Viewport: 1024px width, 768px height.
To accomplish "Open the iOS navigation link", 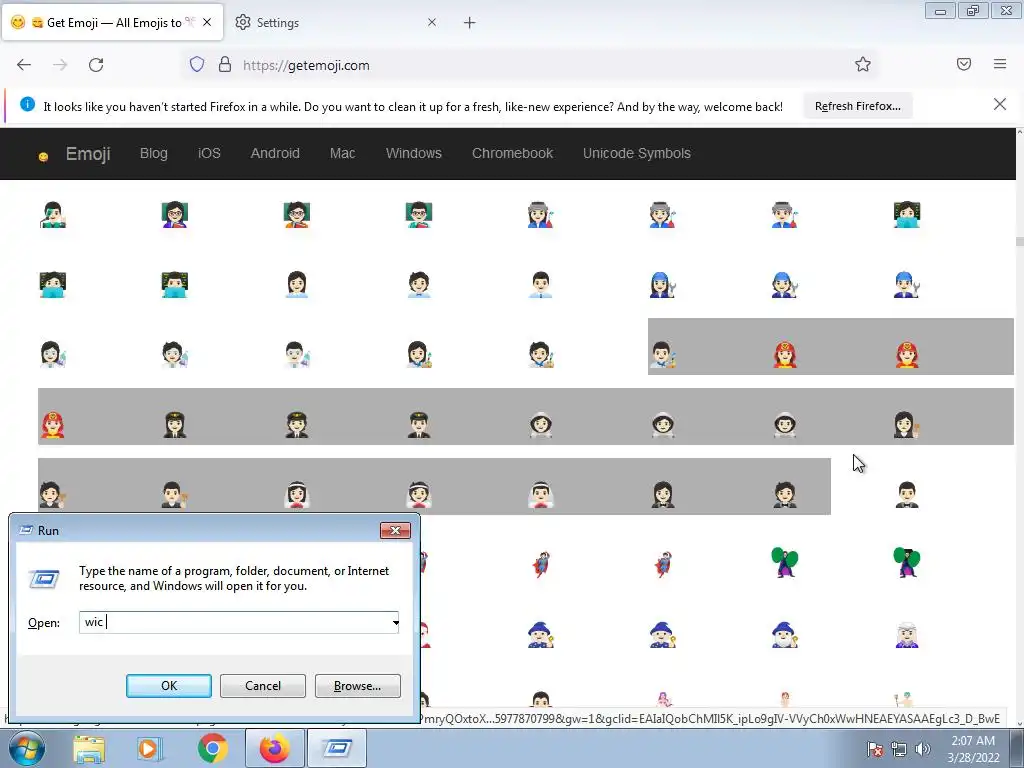I will tap(209, 153).
